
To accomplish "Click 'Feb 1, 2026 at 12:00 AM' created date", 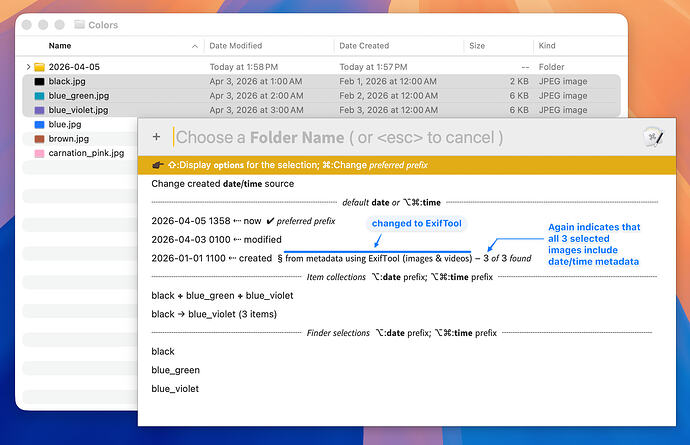I will tap(388, 81).
